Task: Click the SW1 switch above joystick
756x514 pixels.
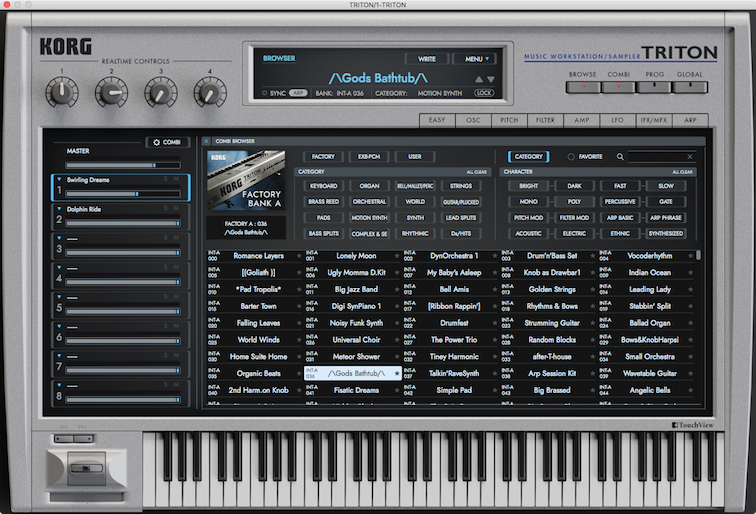Action: [64, 439]
